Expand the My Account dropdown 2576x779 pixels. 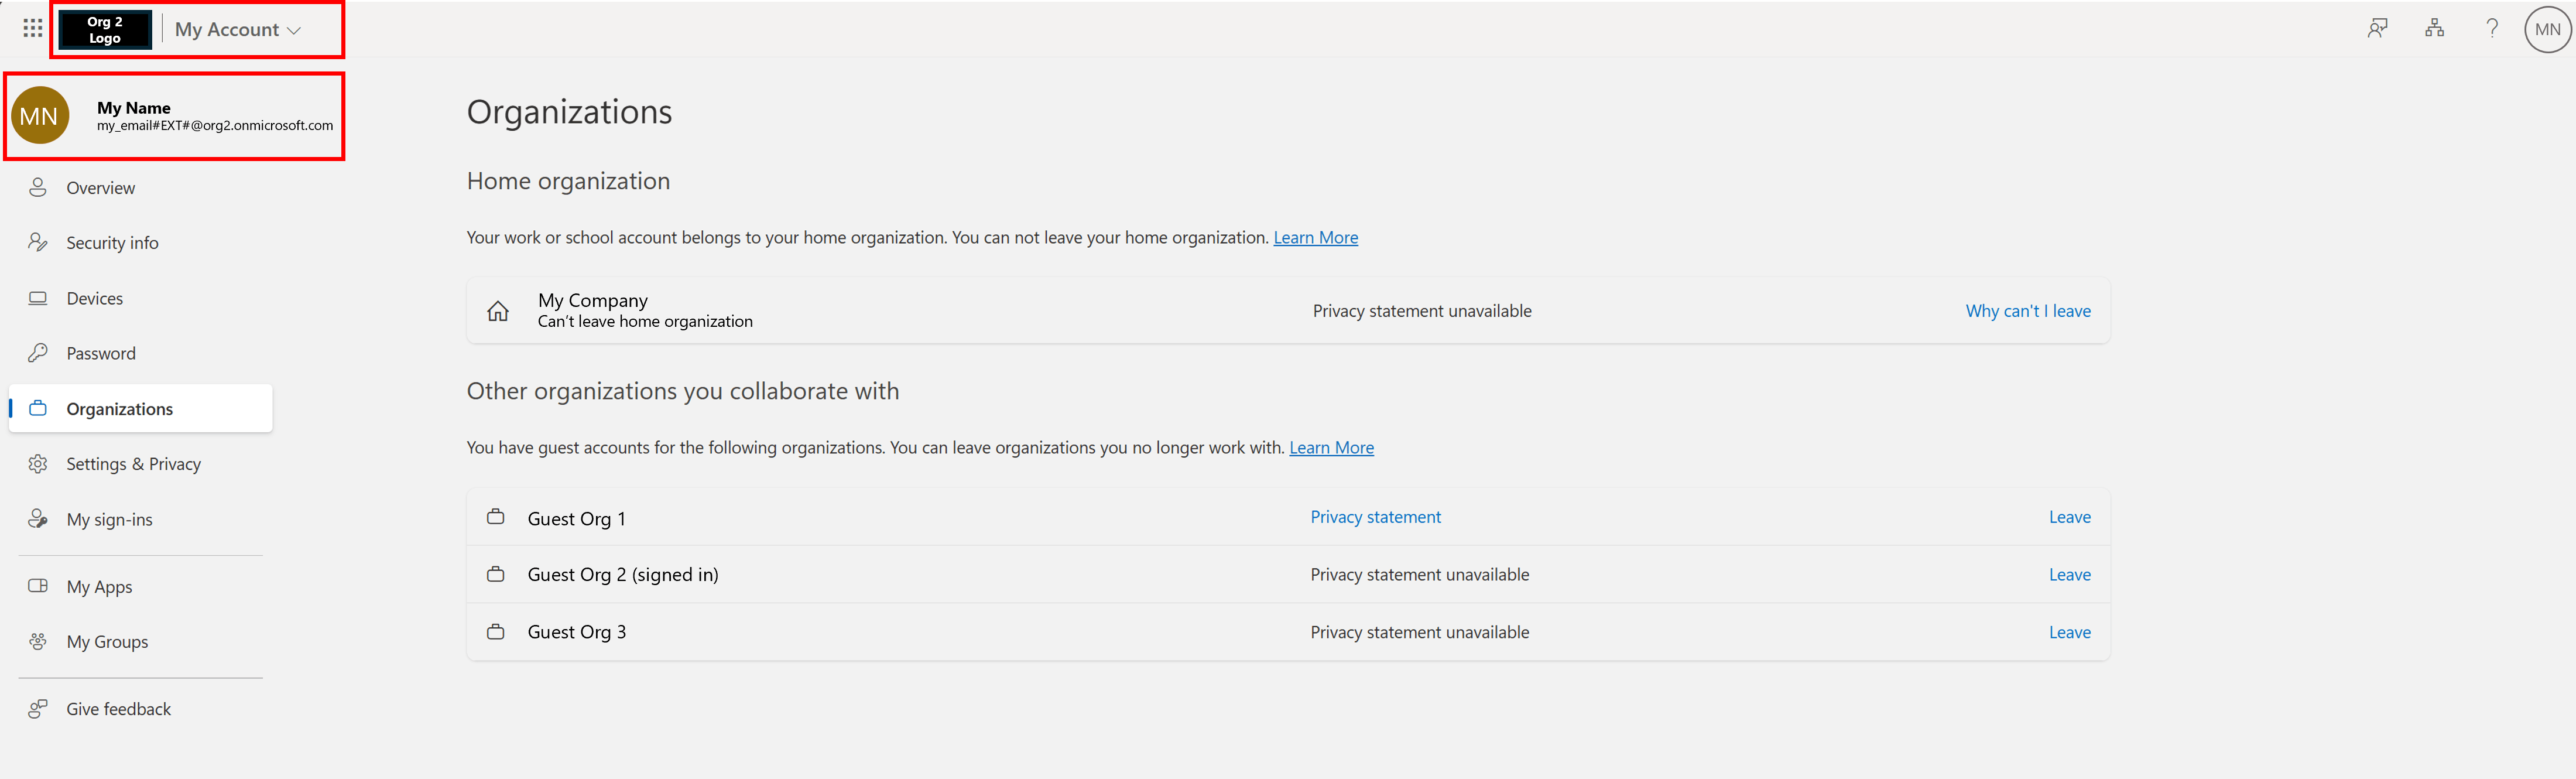coord(238,30)
